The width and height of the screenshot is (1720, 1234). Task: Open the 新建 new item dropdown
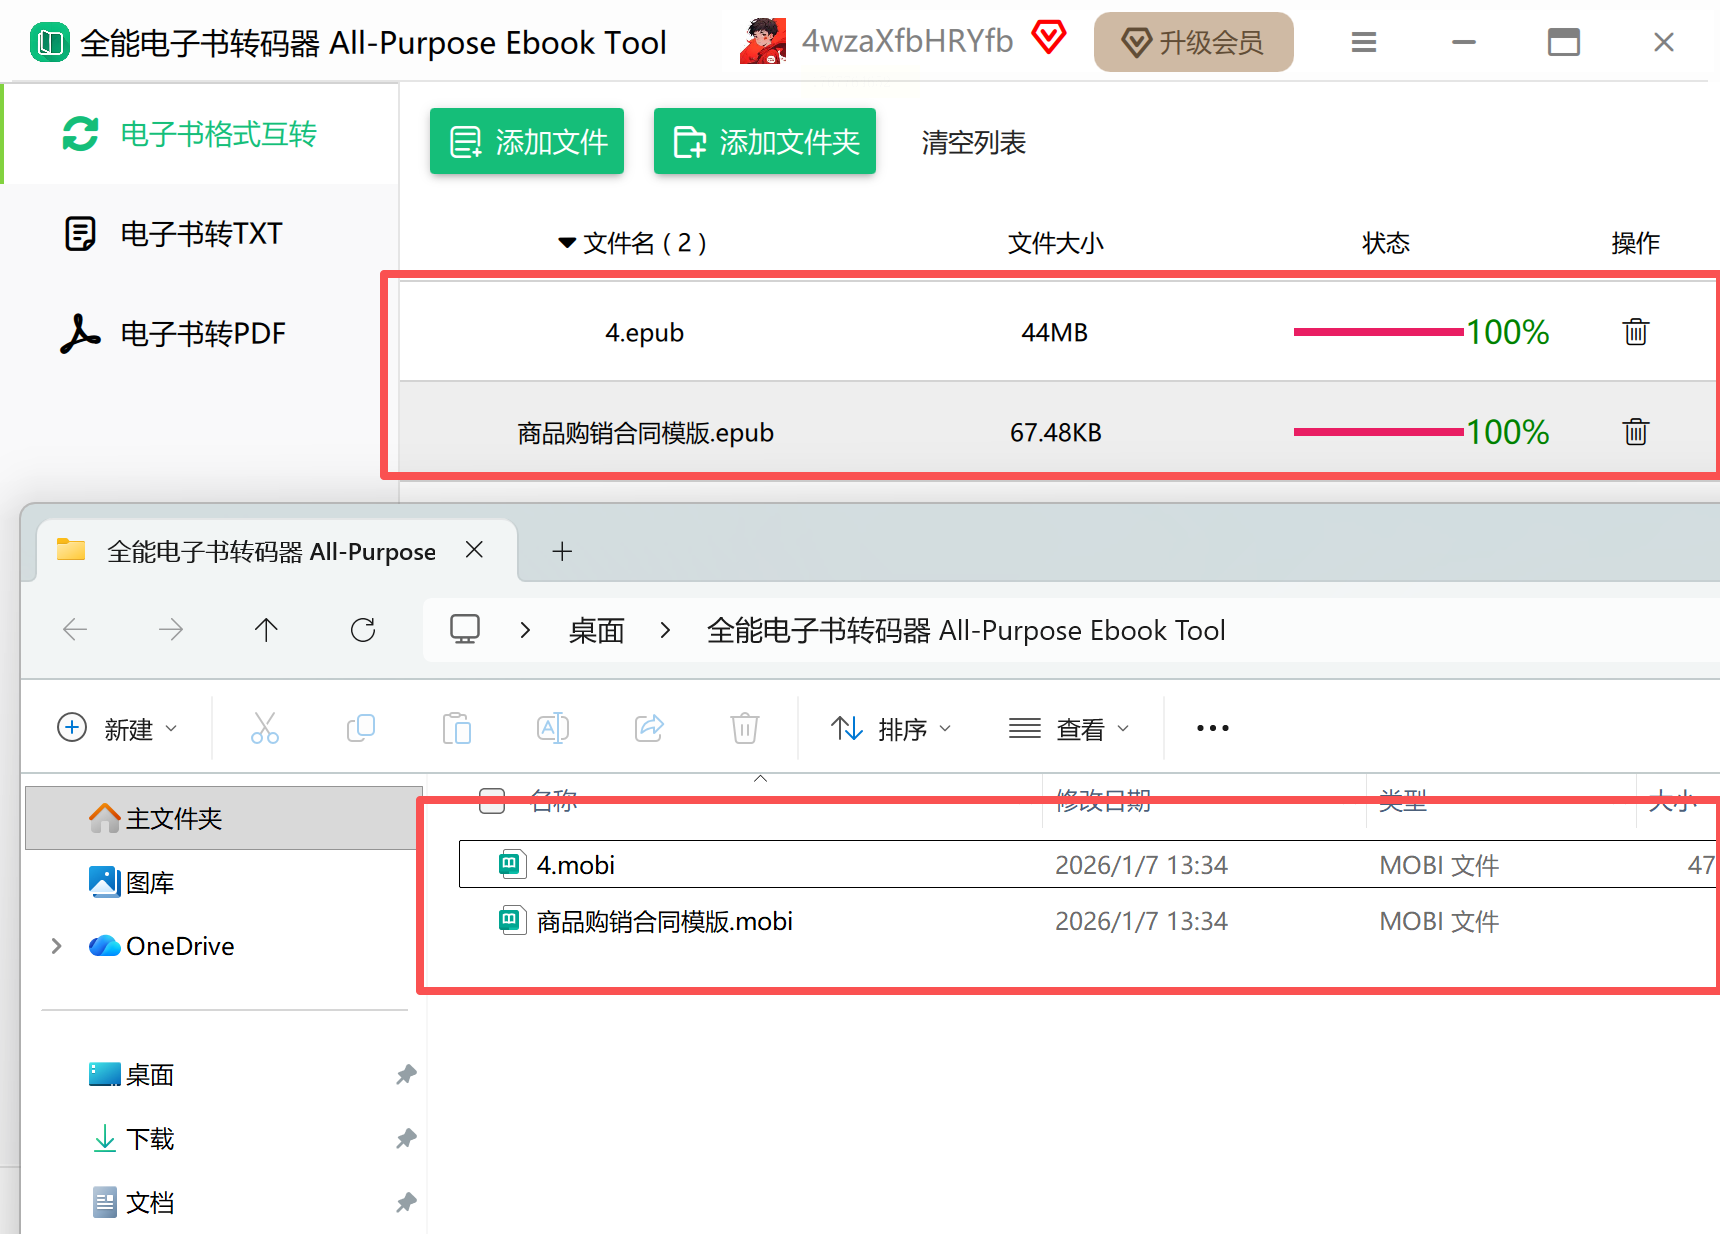(117, 729)
